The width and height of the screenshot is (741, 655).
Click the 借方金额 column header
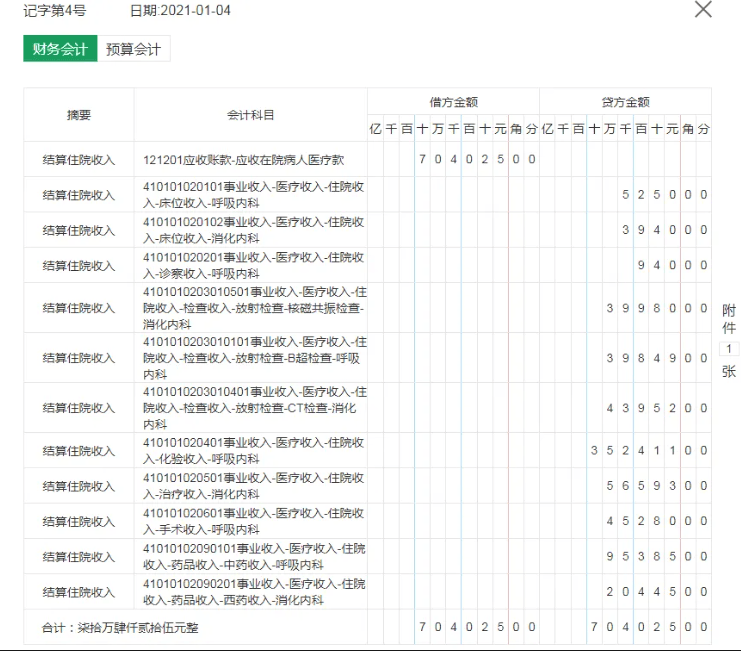pyautogui.click(x=453, y=102)
